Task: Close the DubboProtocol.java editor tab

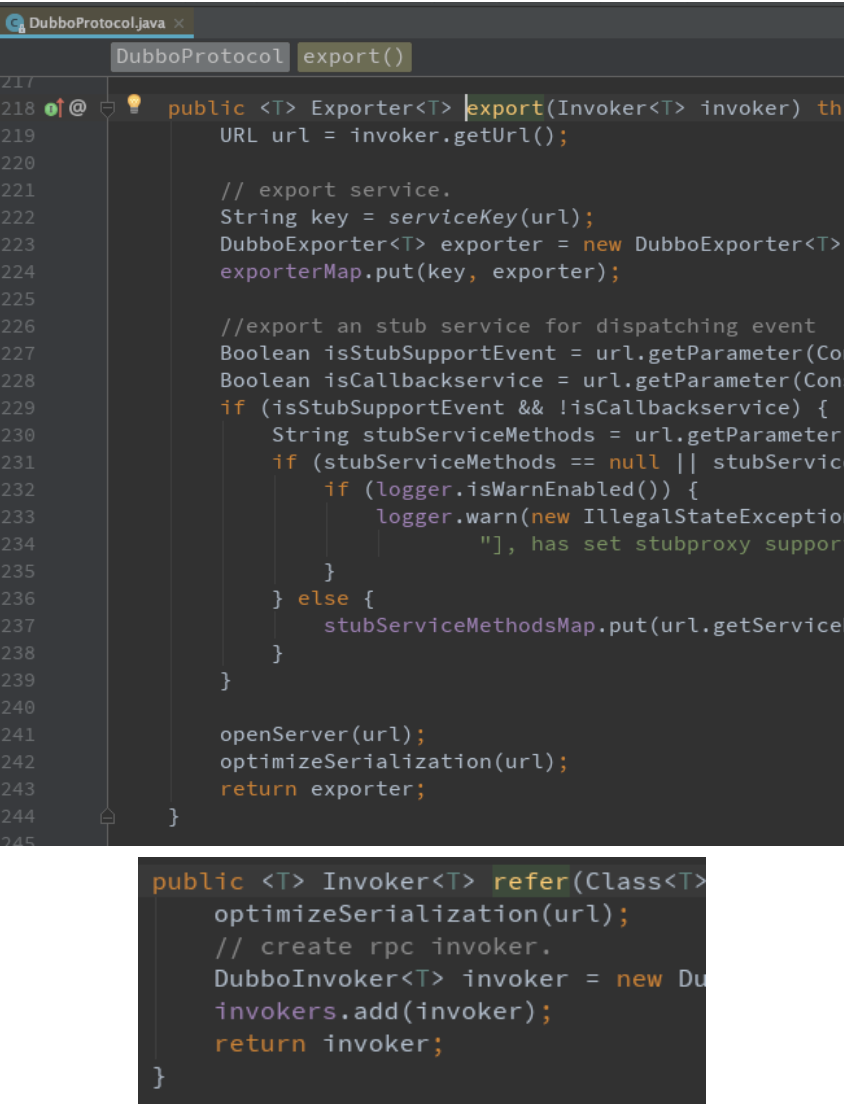Action: click(x=179, y=23)
